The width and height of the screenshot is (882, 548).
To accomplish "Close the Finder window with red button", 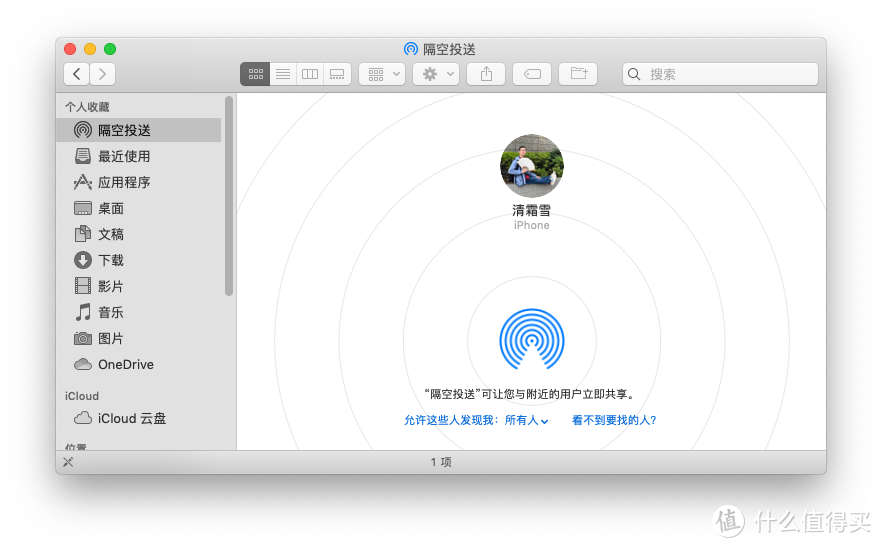I will click(70, 49).
